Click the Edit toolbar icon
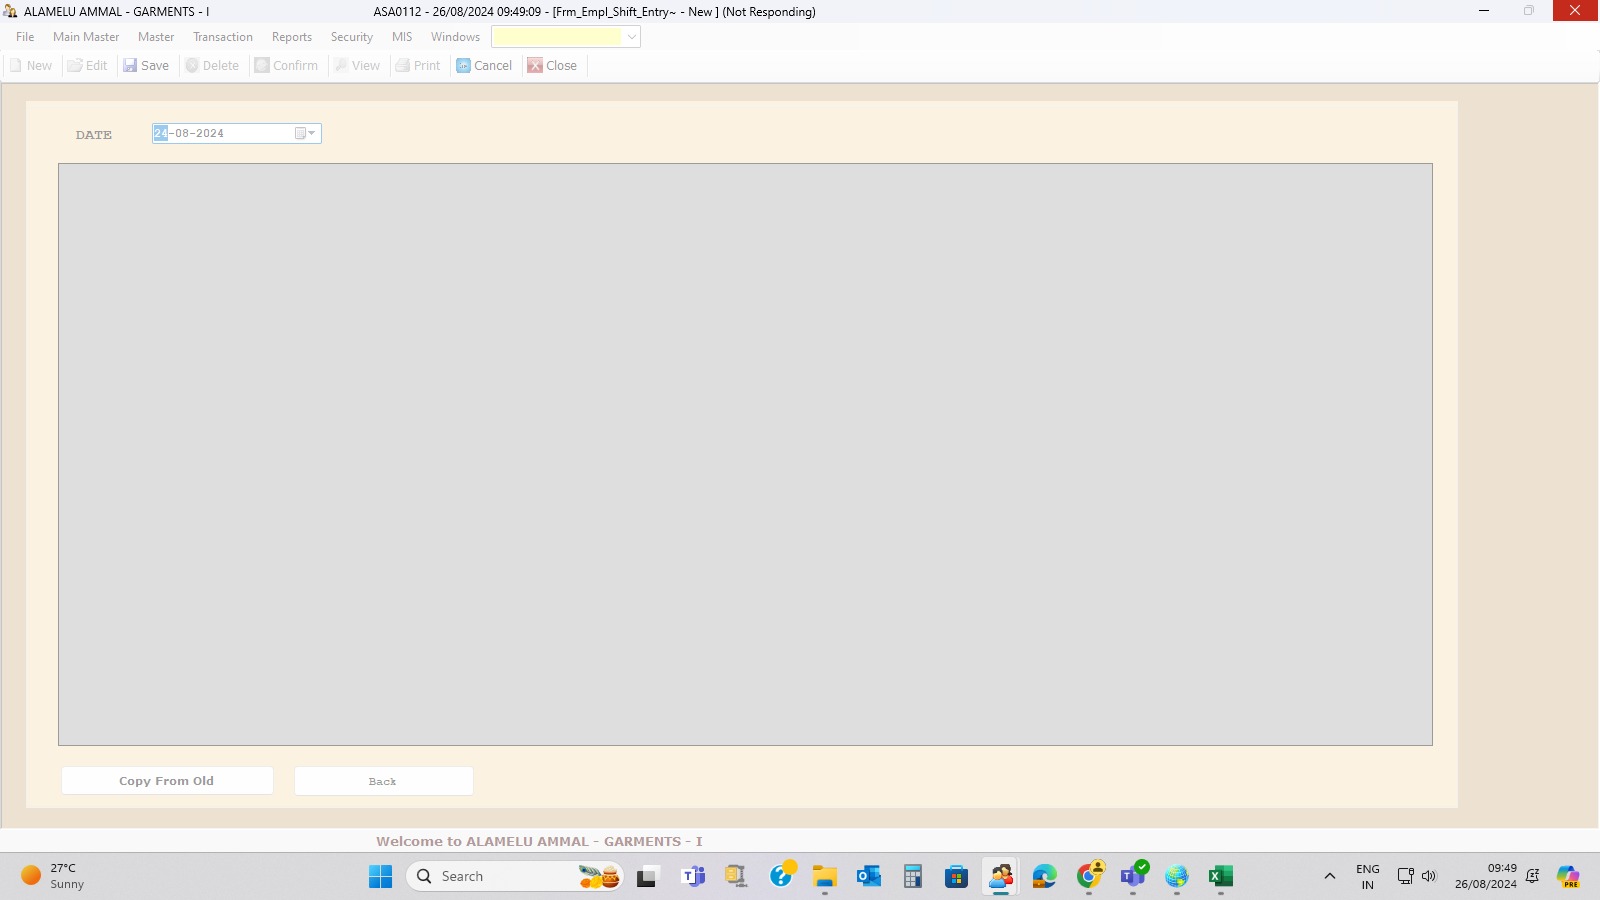The image size is (1600, 900). tap(75, 66)
